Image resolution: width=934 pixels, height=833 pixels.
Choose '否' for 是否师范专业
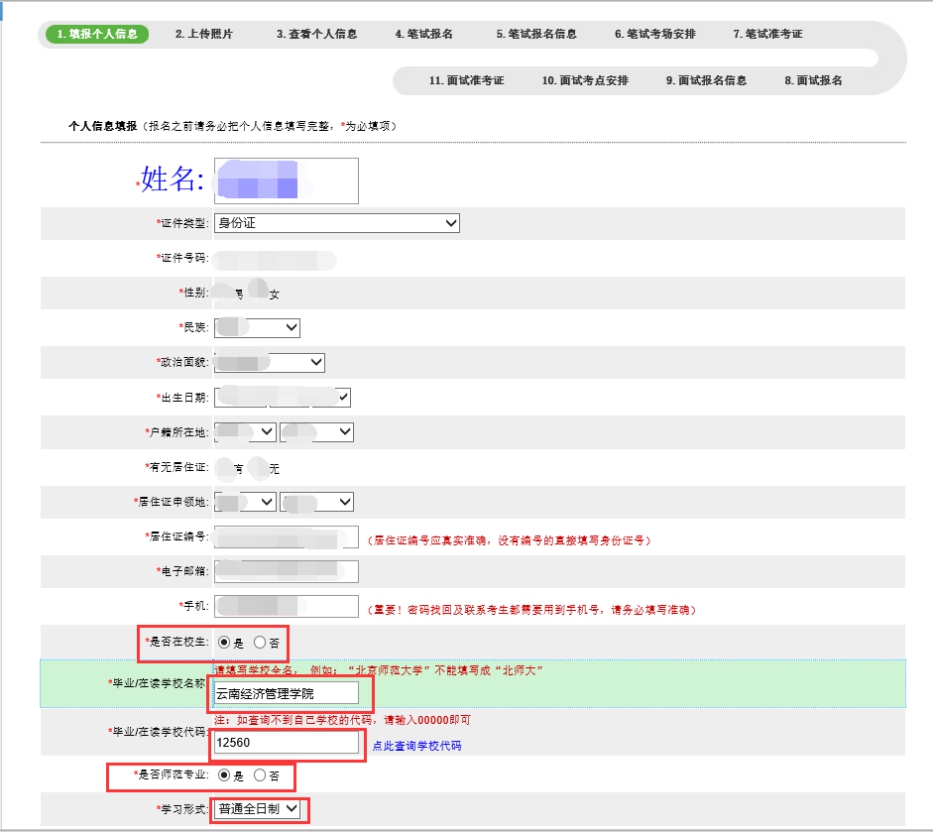point(260,775)
